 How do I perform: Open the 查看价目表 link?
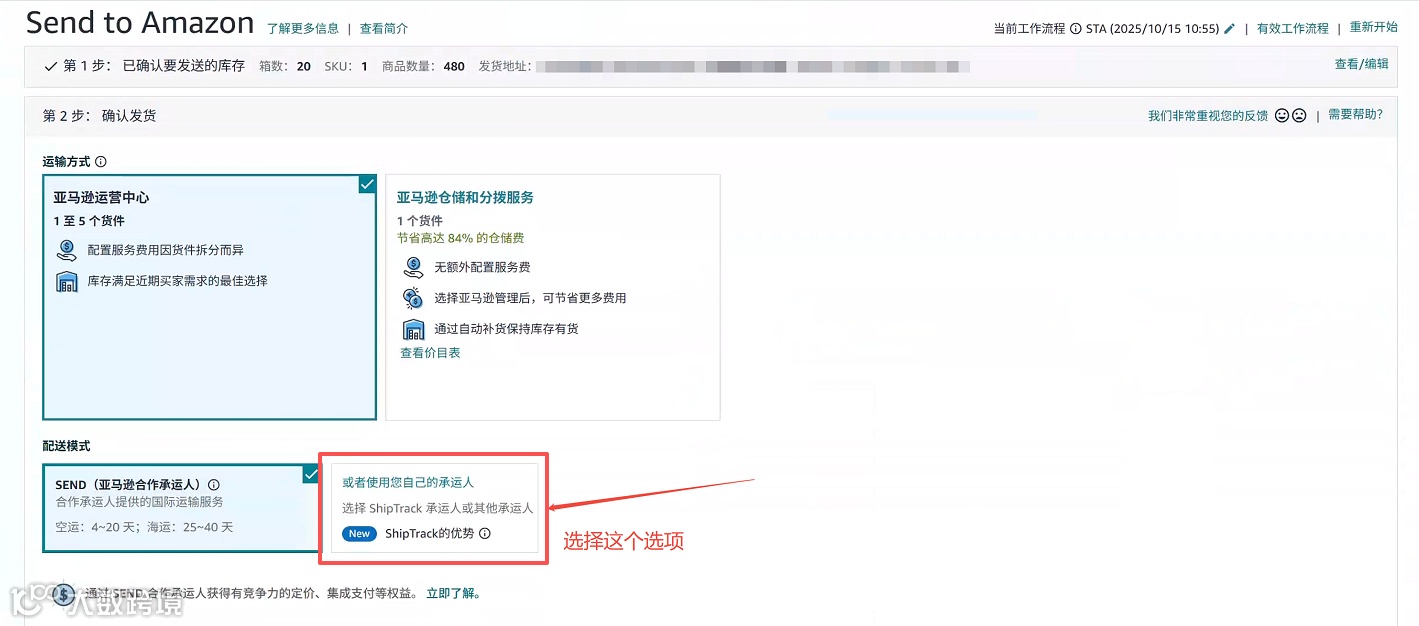[x=430, y=353]
